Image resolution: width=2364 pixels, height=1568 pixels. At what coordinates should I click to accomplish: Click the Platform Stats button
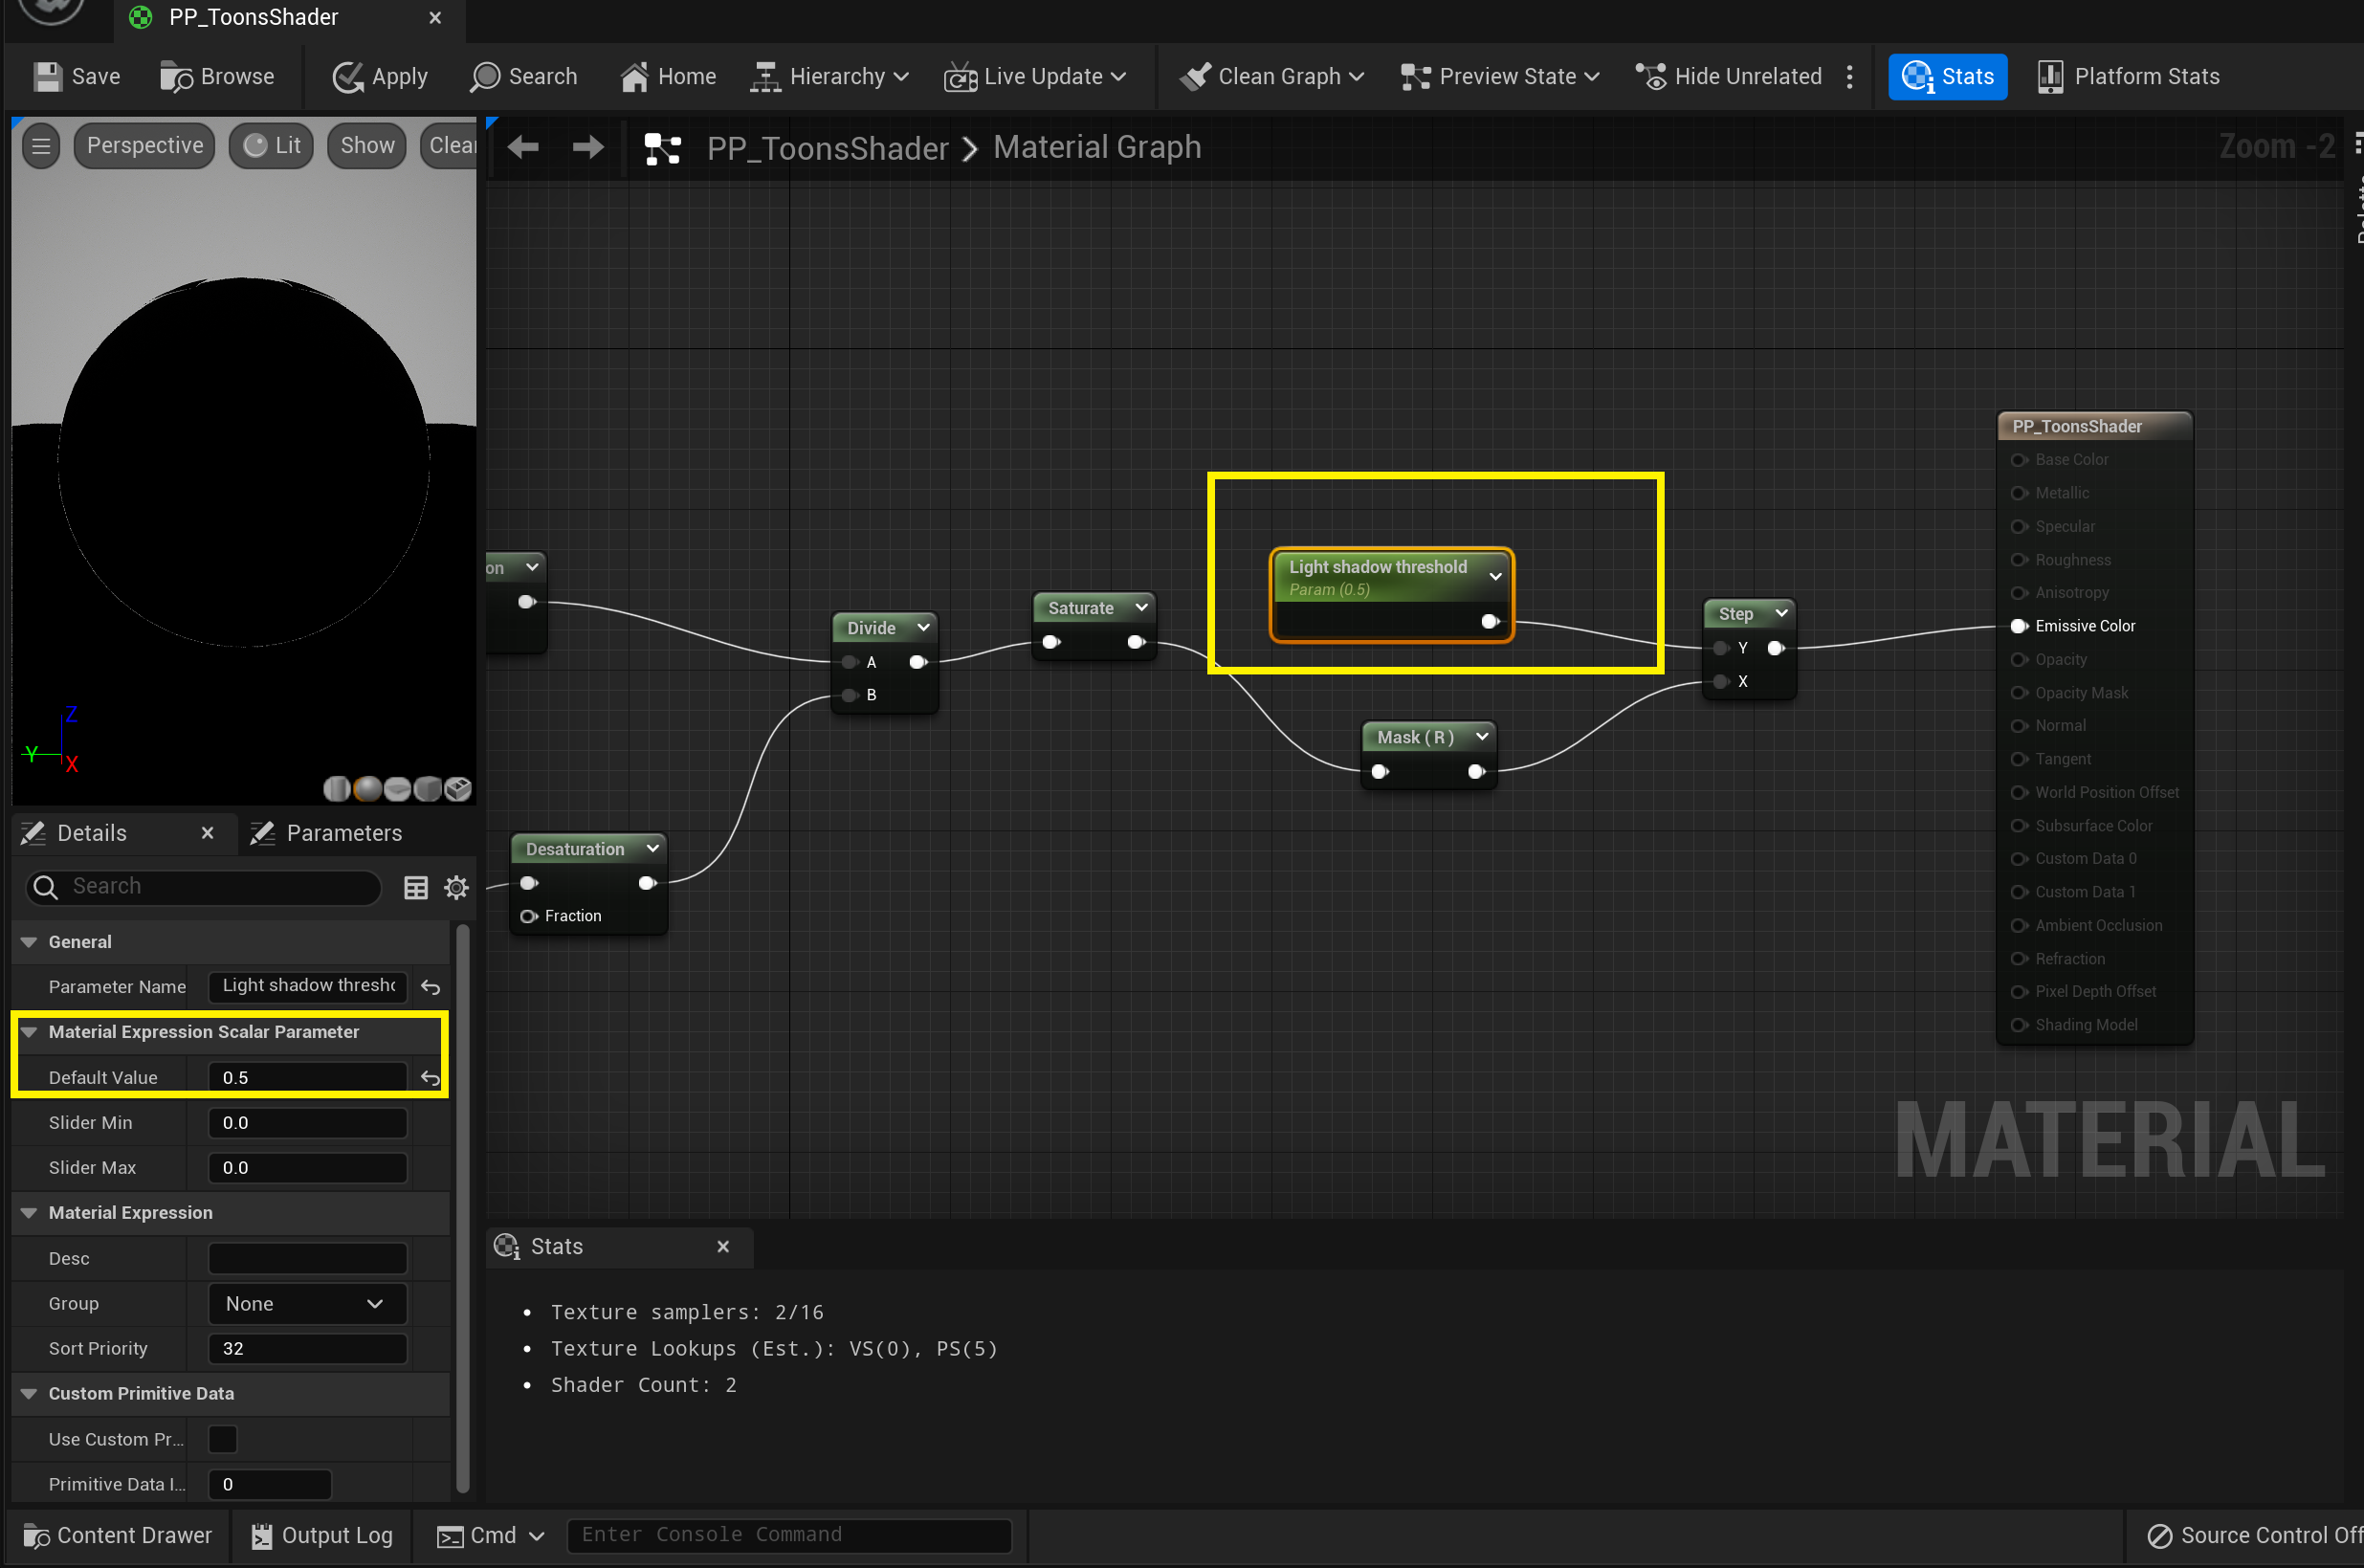[2128, 77]
